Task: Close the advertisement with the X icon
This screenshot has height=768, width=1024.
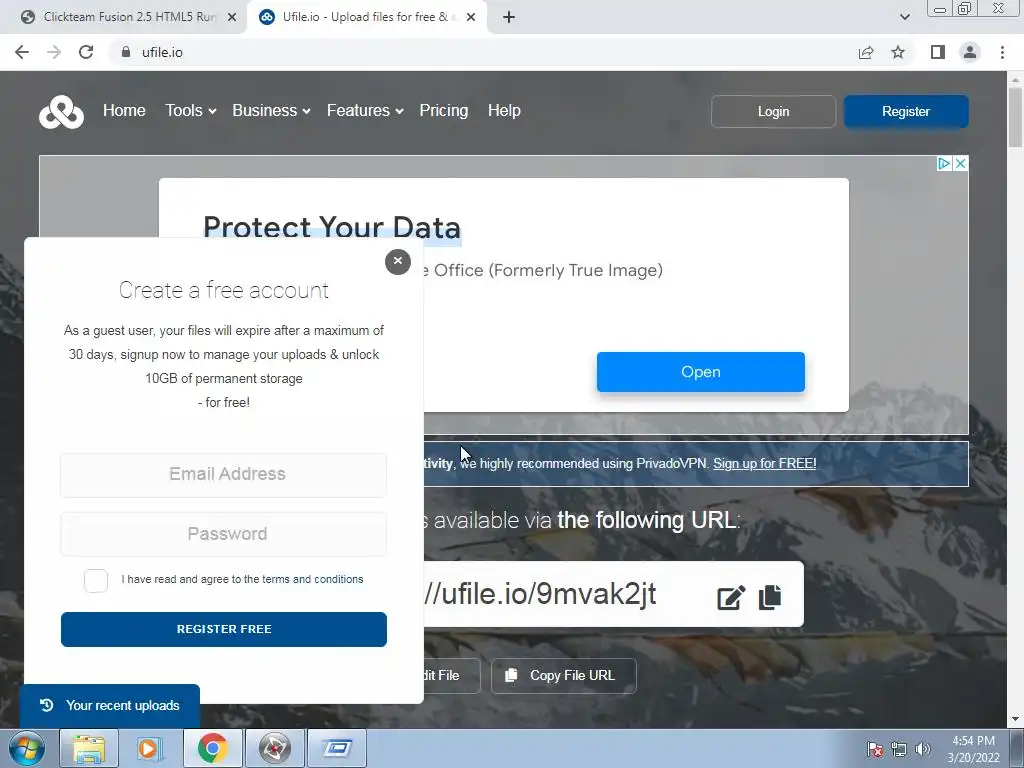Action: click(x=960, y=163)
